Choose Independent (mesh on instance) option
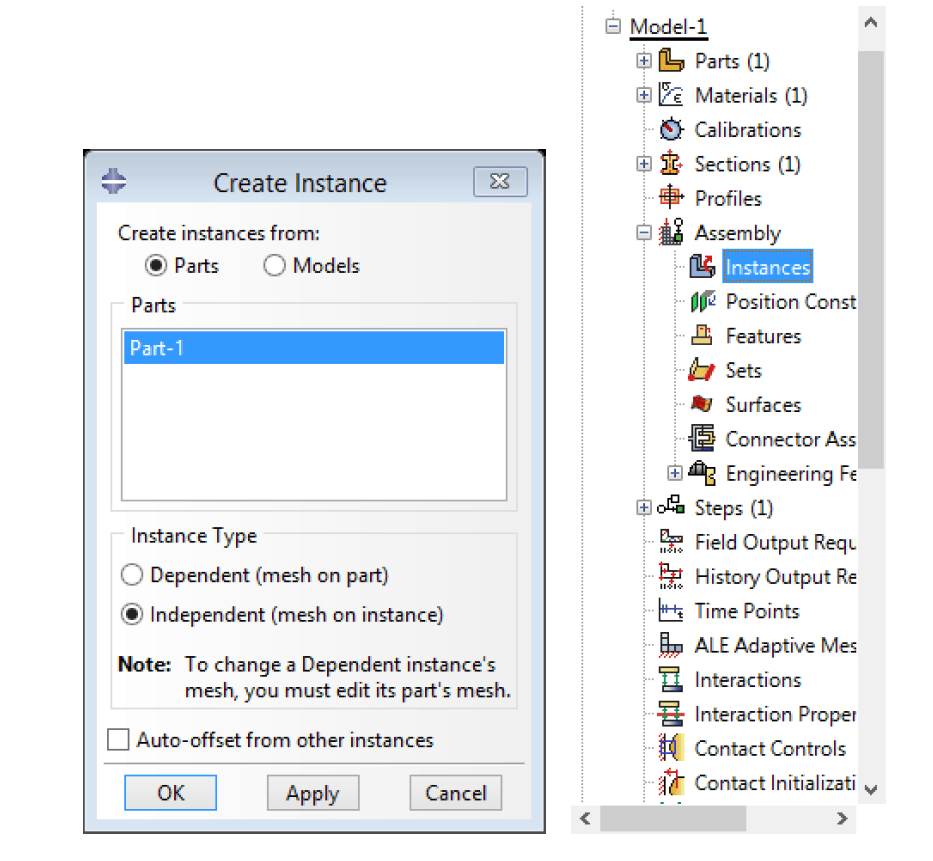 click(x=132, y=614)
